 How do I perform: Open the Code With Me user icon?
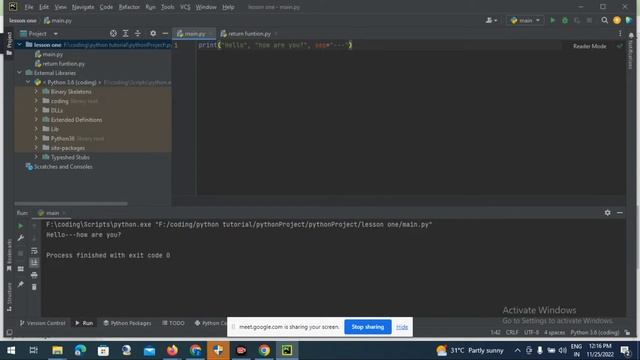point(491,20)
